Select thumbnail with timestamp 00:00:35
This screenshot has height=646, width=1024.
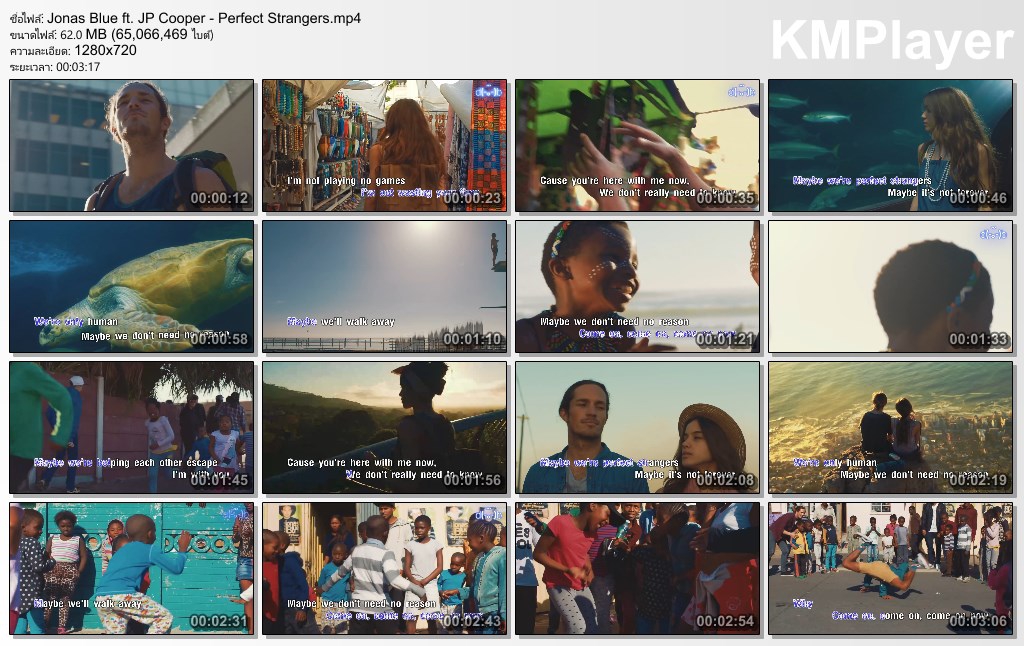coord(637,146)
